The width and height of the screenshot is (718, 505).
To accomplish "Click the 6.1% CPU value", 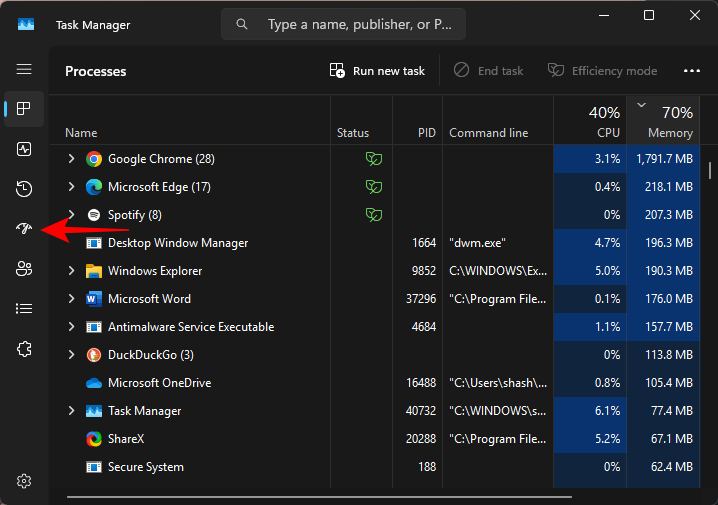I will click(607, 411).
